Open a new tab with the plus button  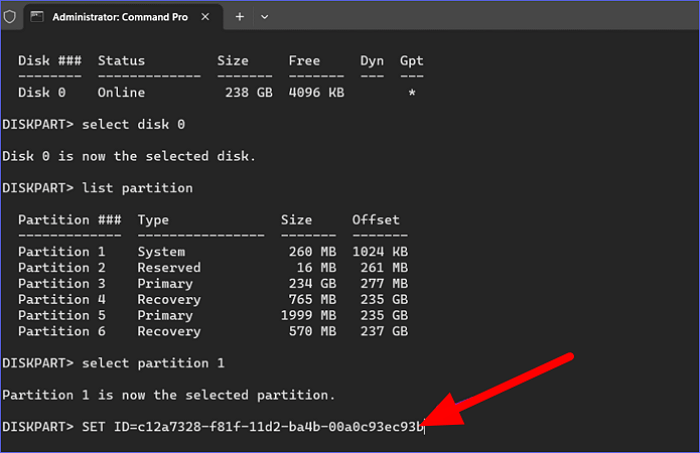tap(240, 17)
